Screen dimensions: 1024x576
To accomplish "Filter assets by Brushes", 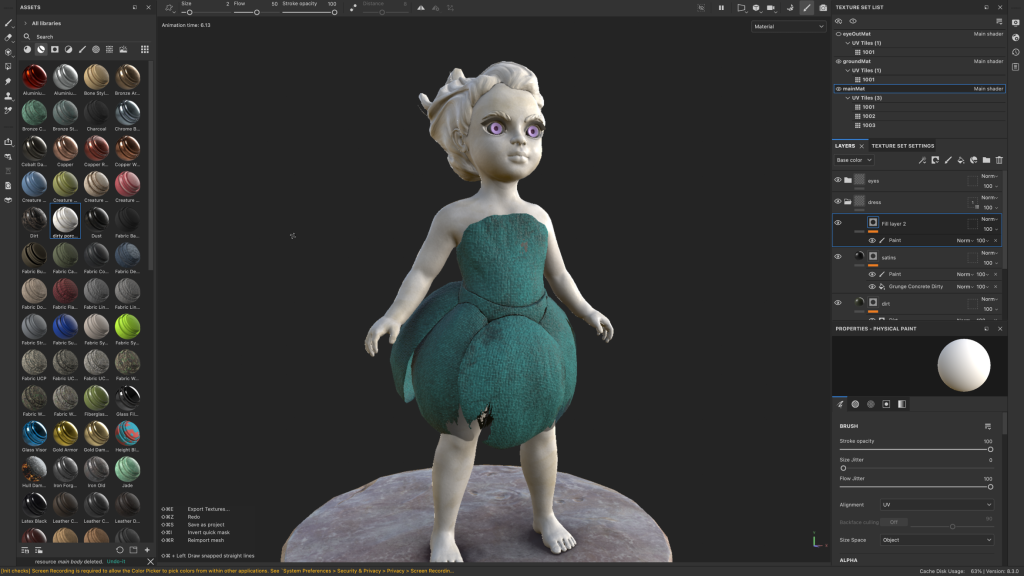I will 82,49.
